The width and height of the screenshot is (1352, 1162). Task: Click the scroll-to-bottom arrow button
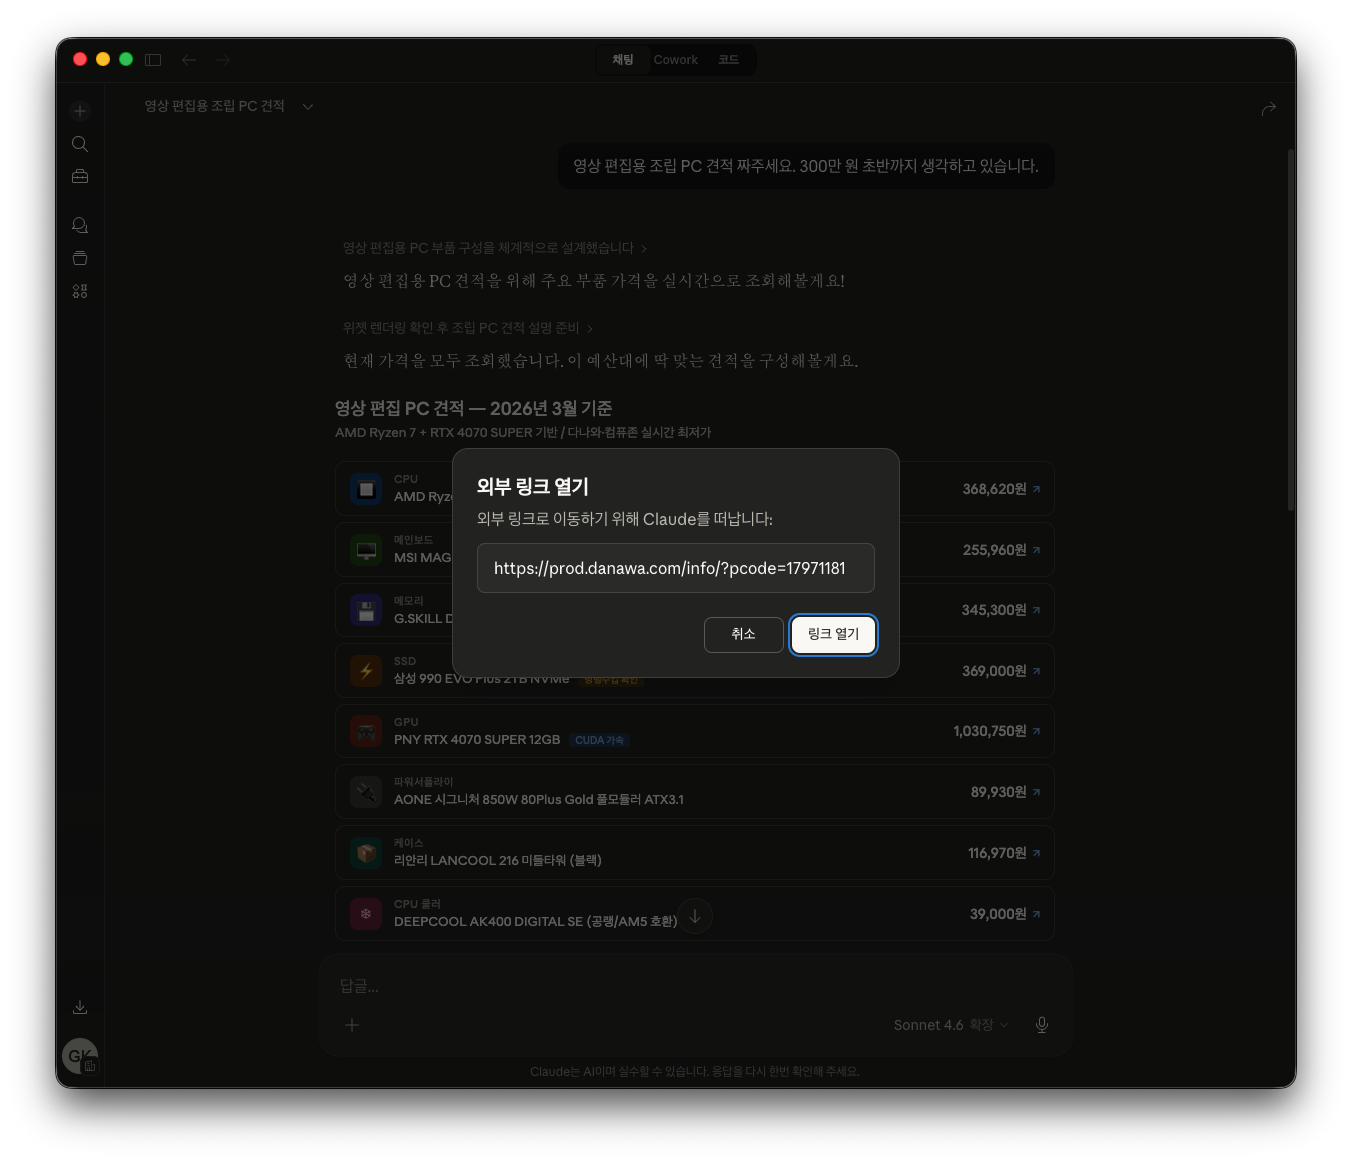point(695,916)
